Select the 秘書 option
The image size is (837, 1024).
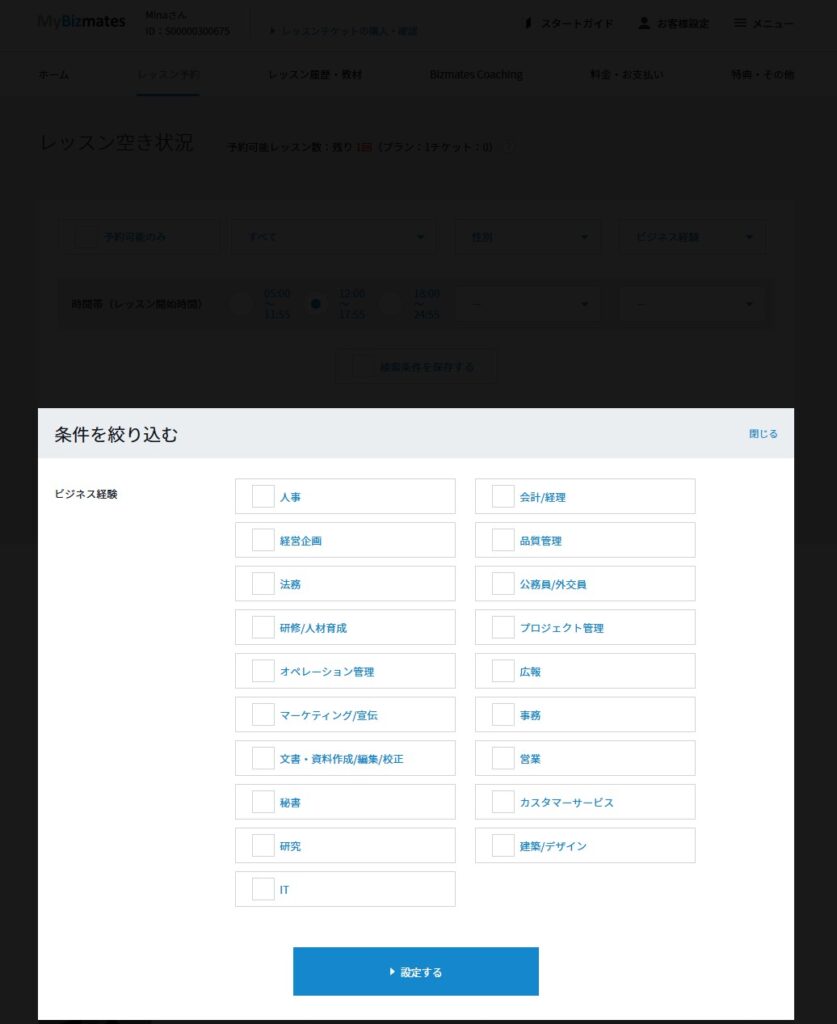pyautogui.click(x=263, y=802)
